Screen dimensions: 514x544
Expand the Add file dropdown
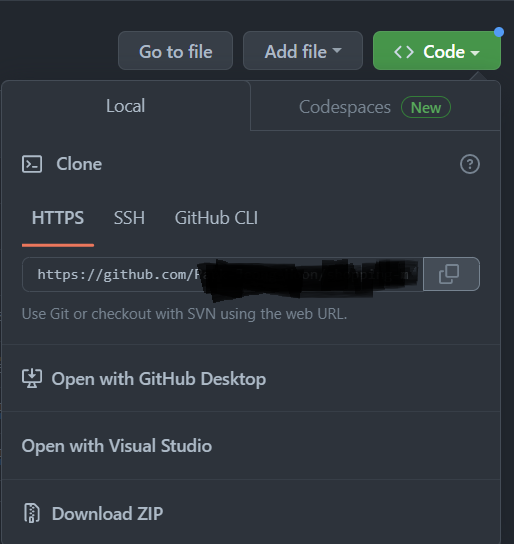tap(303, 51)
